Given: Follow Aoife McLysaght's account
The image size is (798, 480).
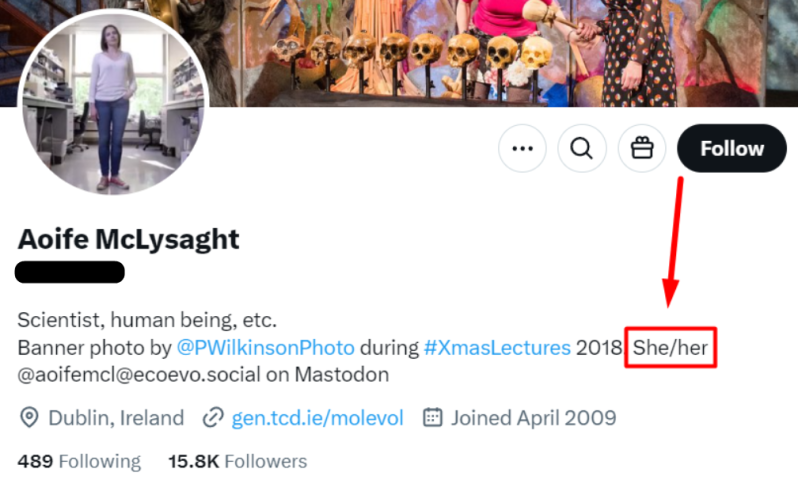Looking at the screenshot, I should (x=731, y=149).
